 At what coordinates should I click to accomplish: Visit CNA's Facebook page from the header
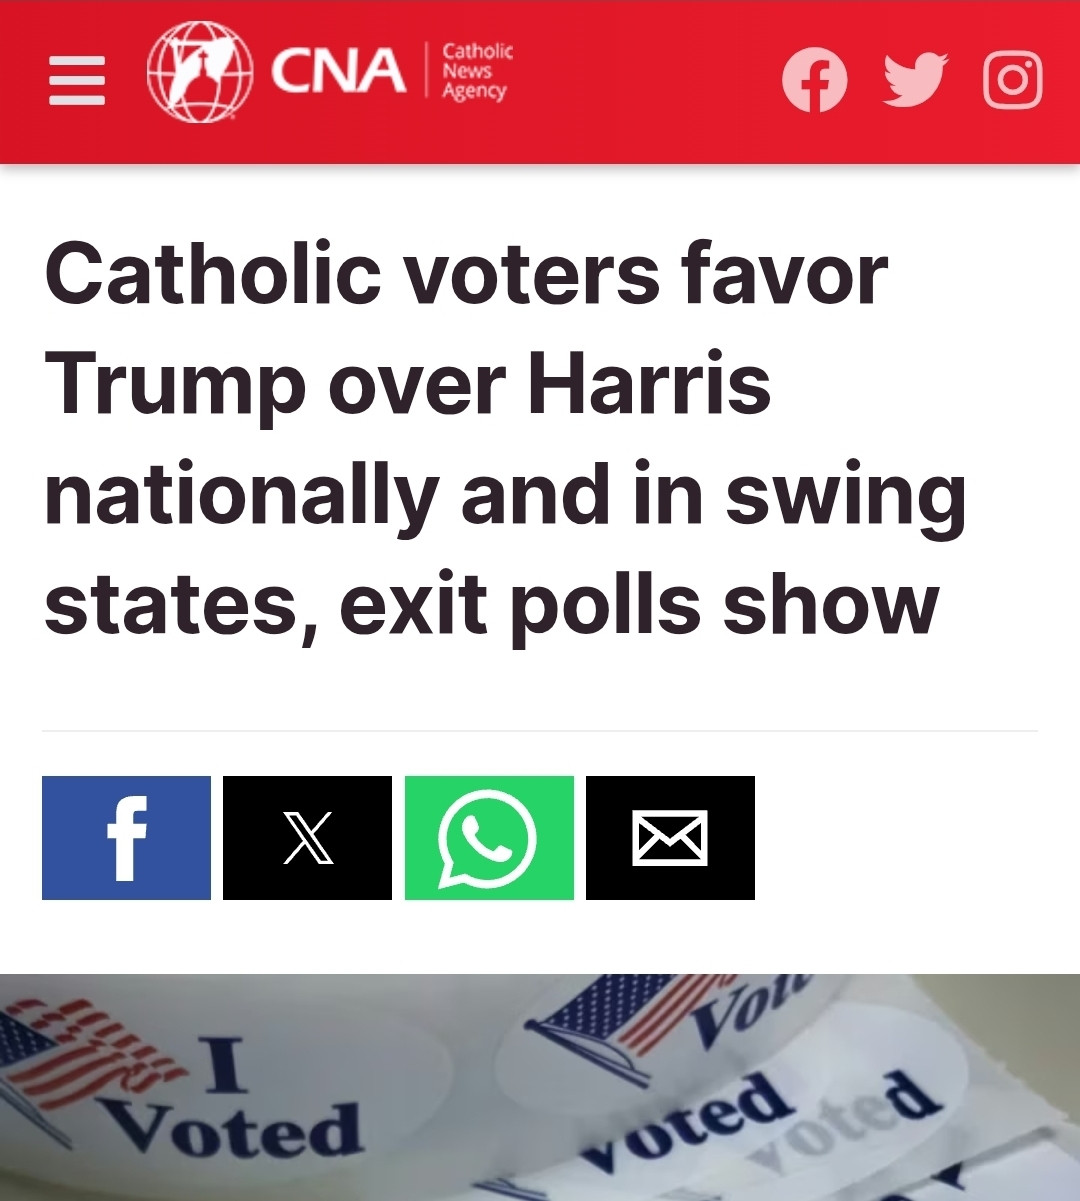[x=814, y=80]
